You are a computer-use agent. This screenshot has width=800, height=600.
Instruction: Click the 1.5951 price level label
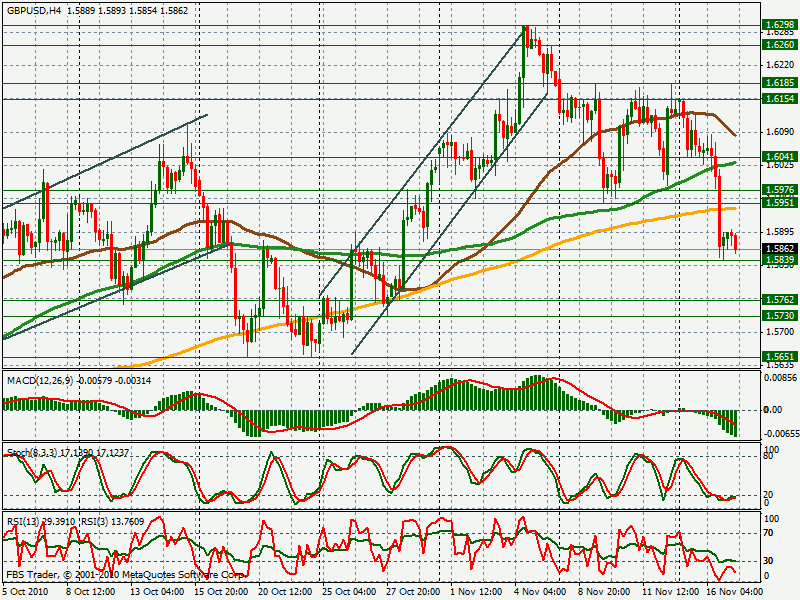(780, 203)
